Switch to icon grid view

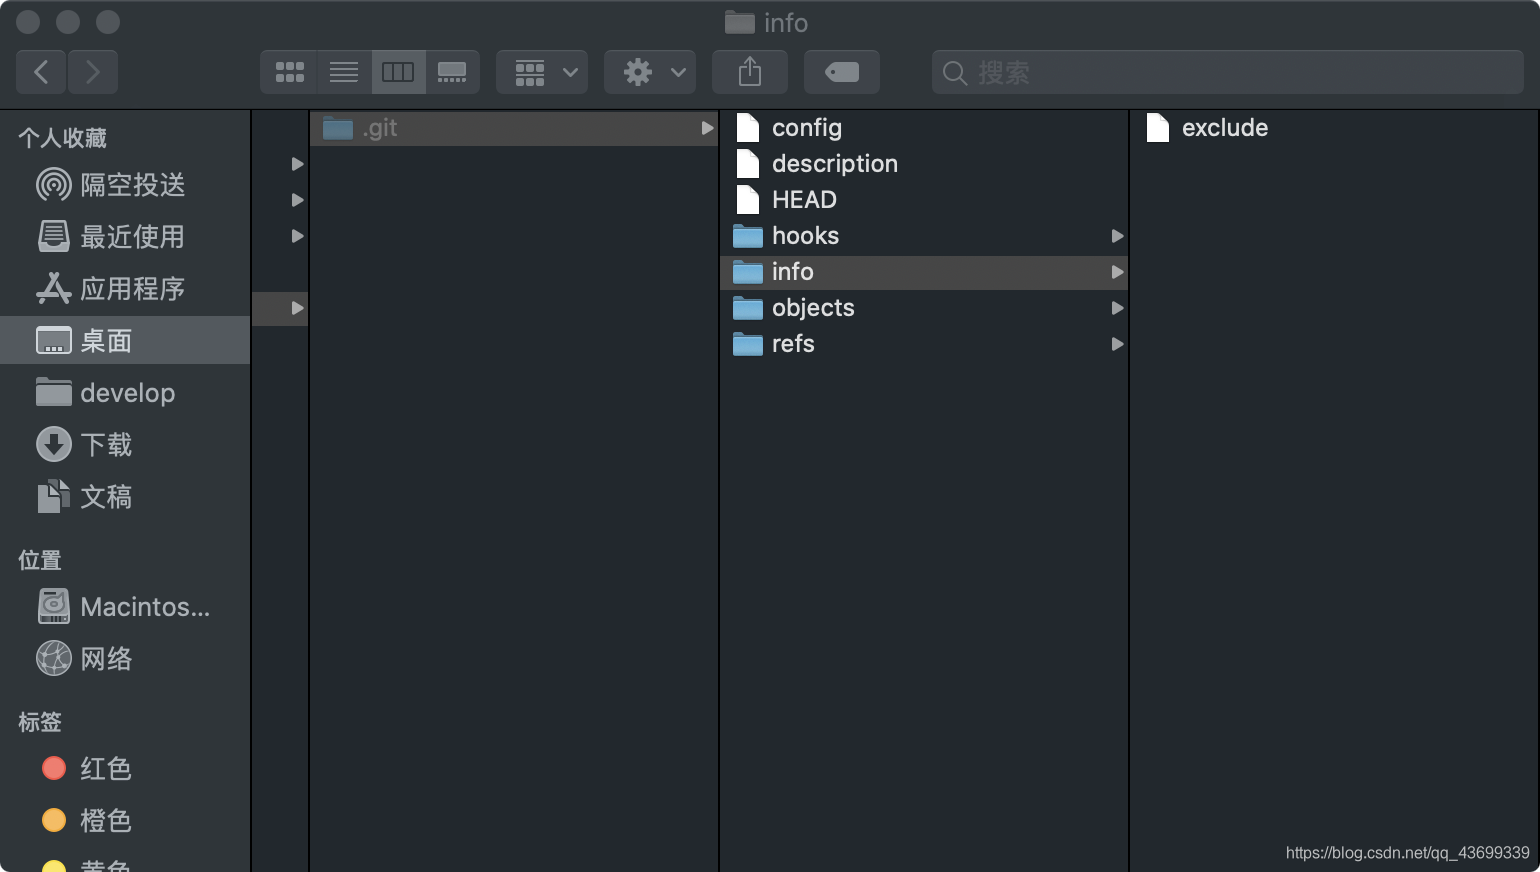[x=289, y=72]
